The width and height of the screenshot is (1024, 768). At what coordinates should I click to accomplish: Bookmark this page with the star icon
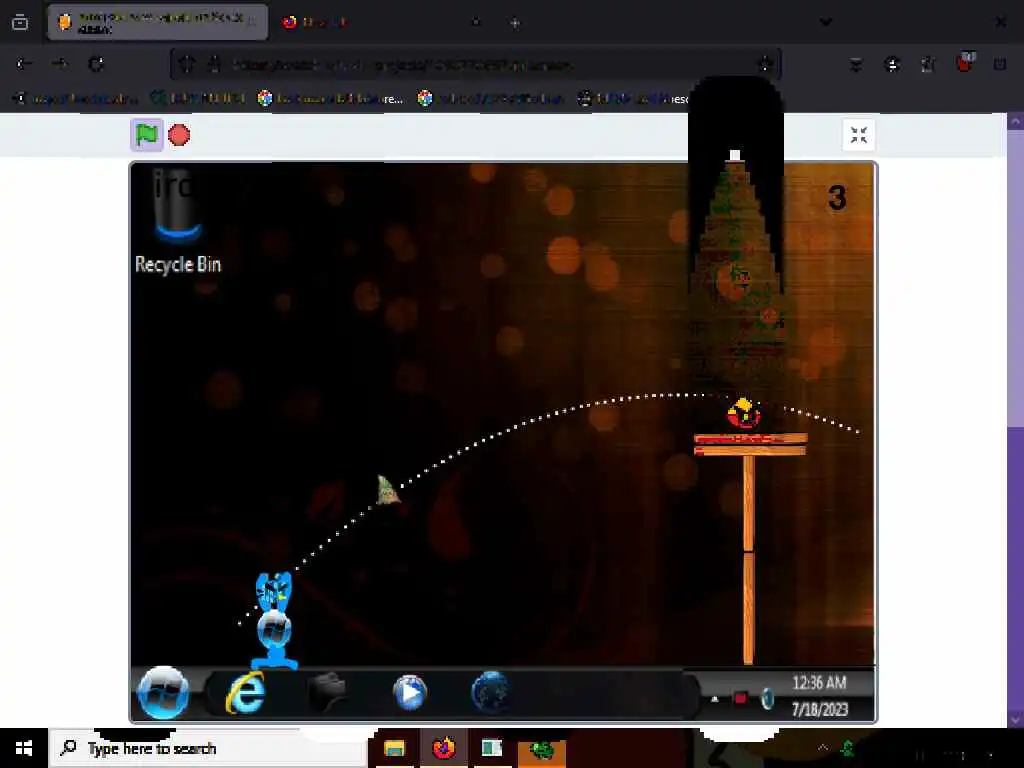point(765,64)
